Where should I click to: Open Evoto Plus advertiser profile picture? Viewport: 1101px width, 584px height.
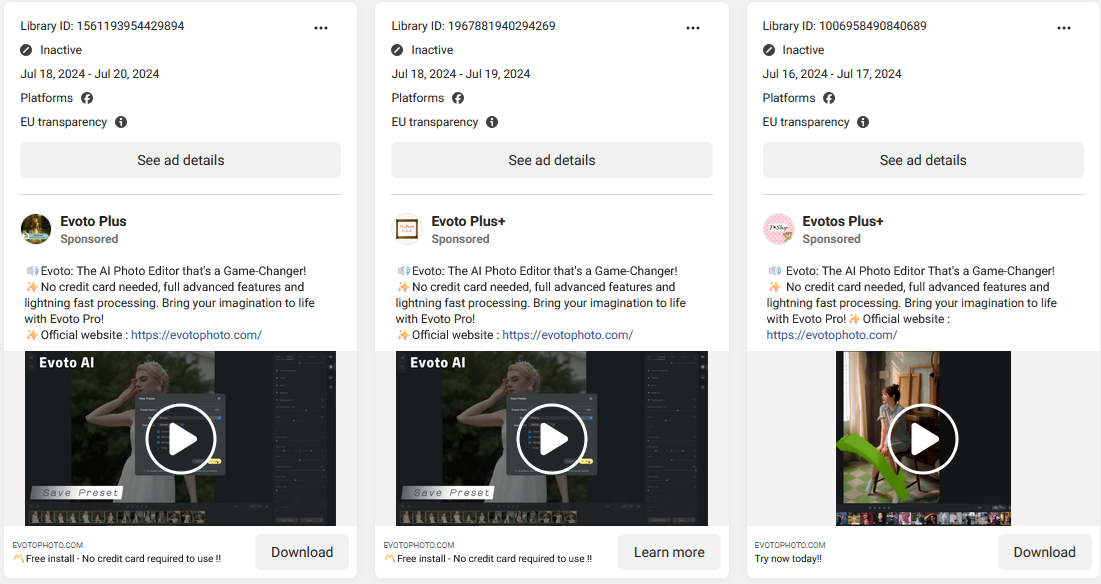point(36,229)
